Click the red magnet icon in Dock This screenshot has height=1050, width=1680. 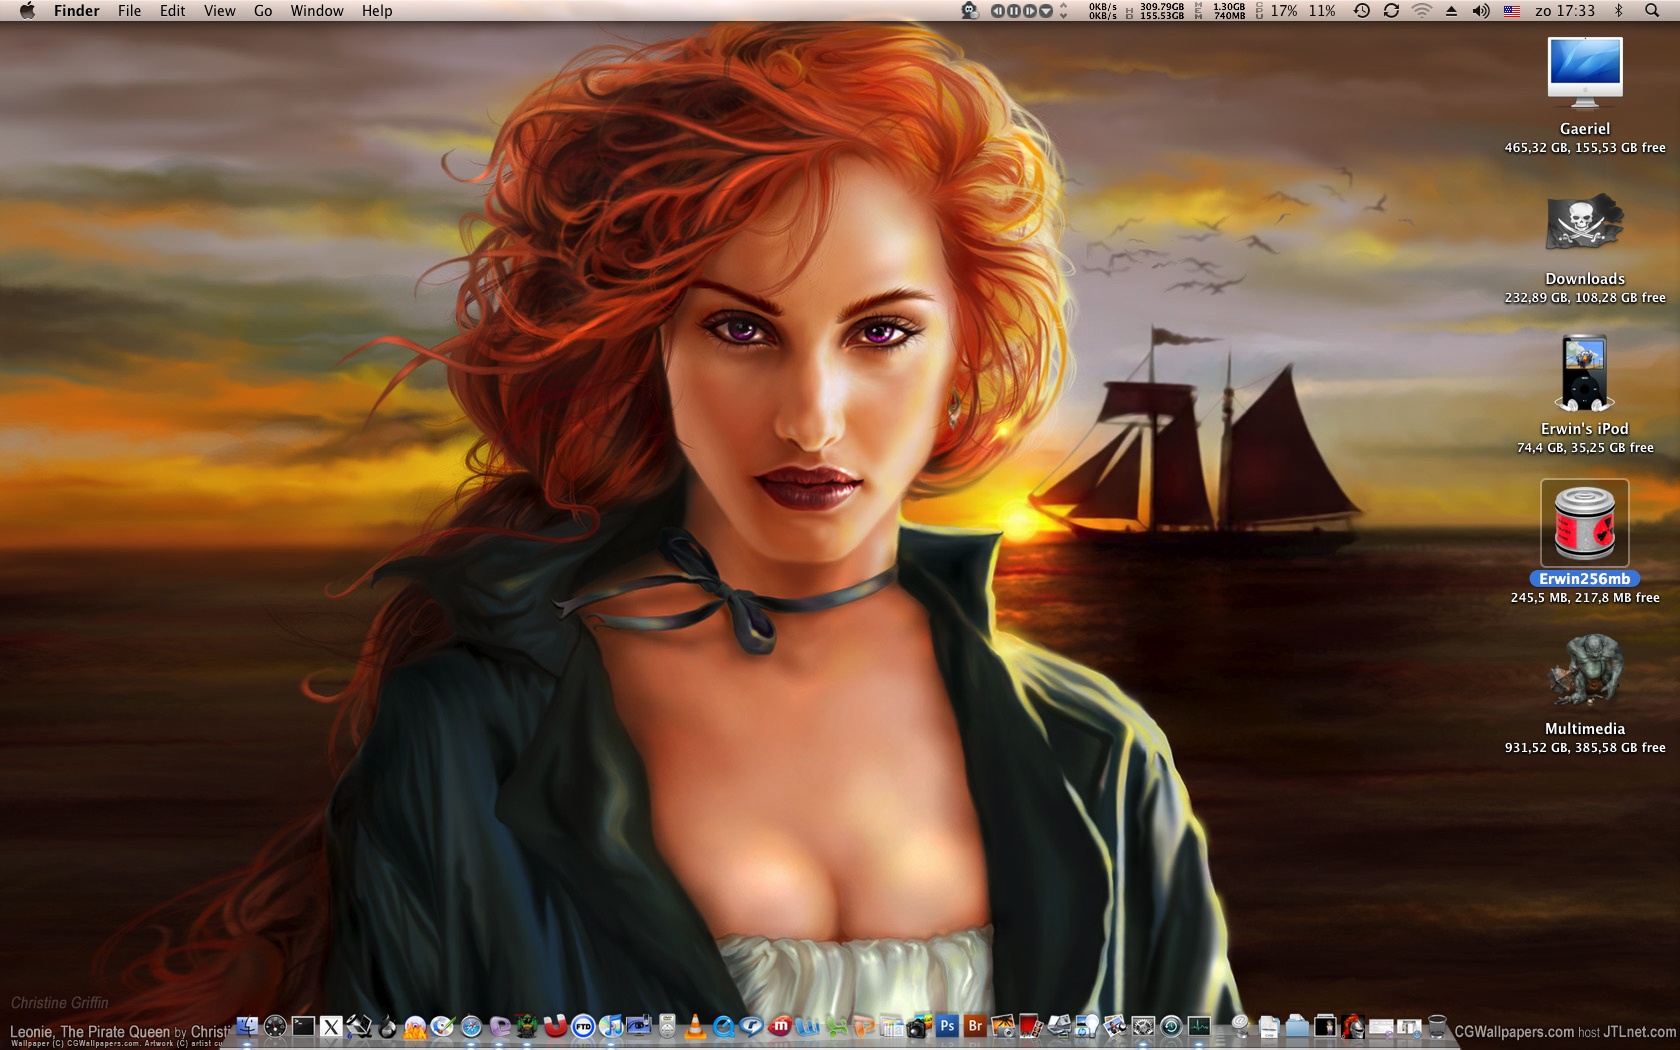(555, 1027)
